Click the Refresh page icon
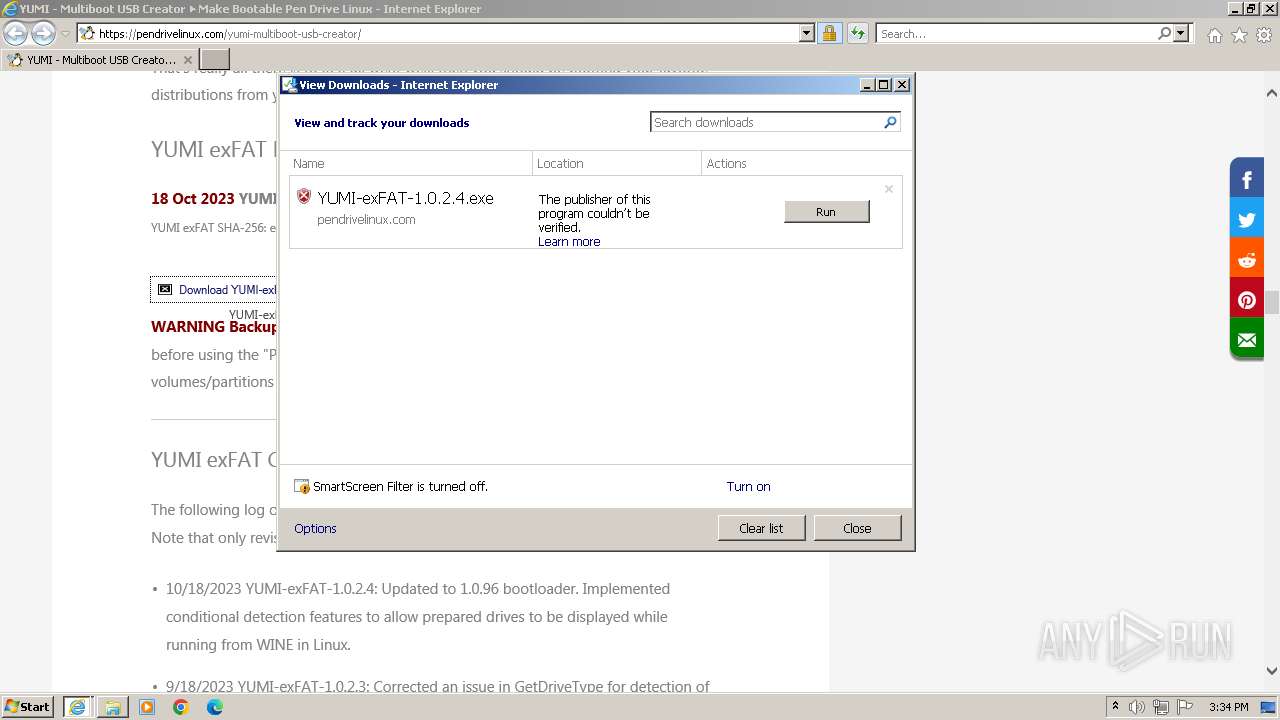 click(x=858, y=34)
